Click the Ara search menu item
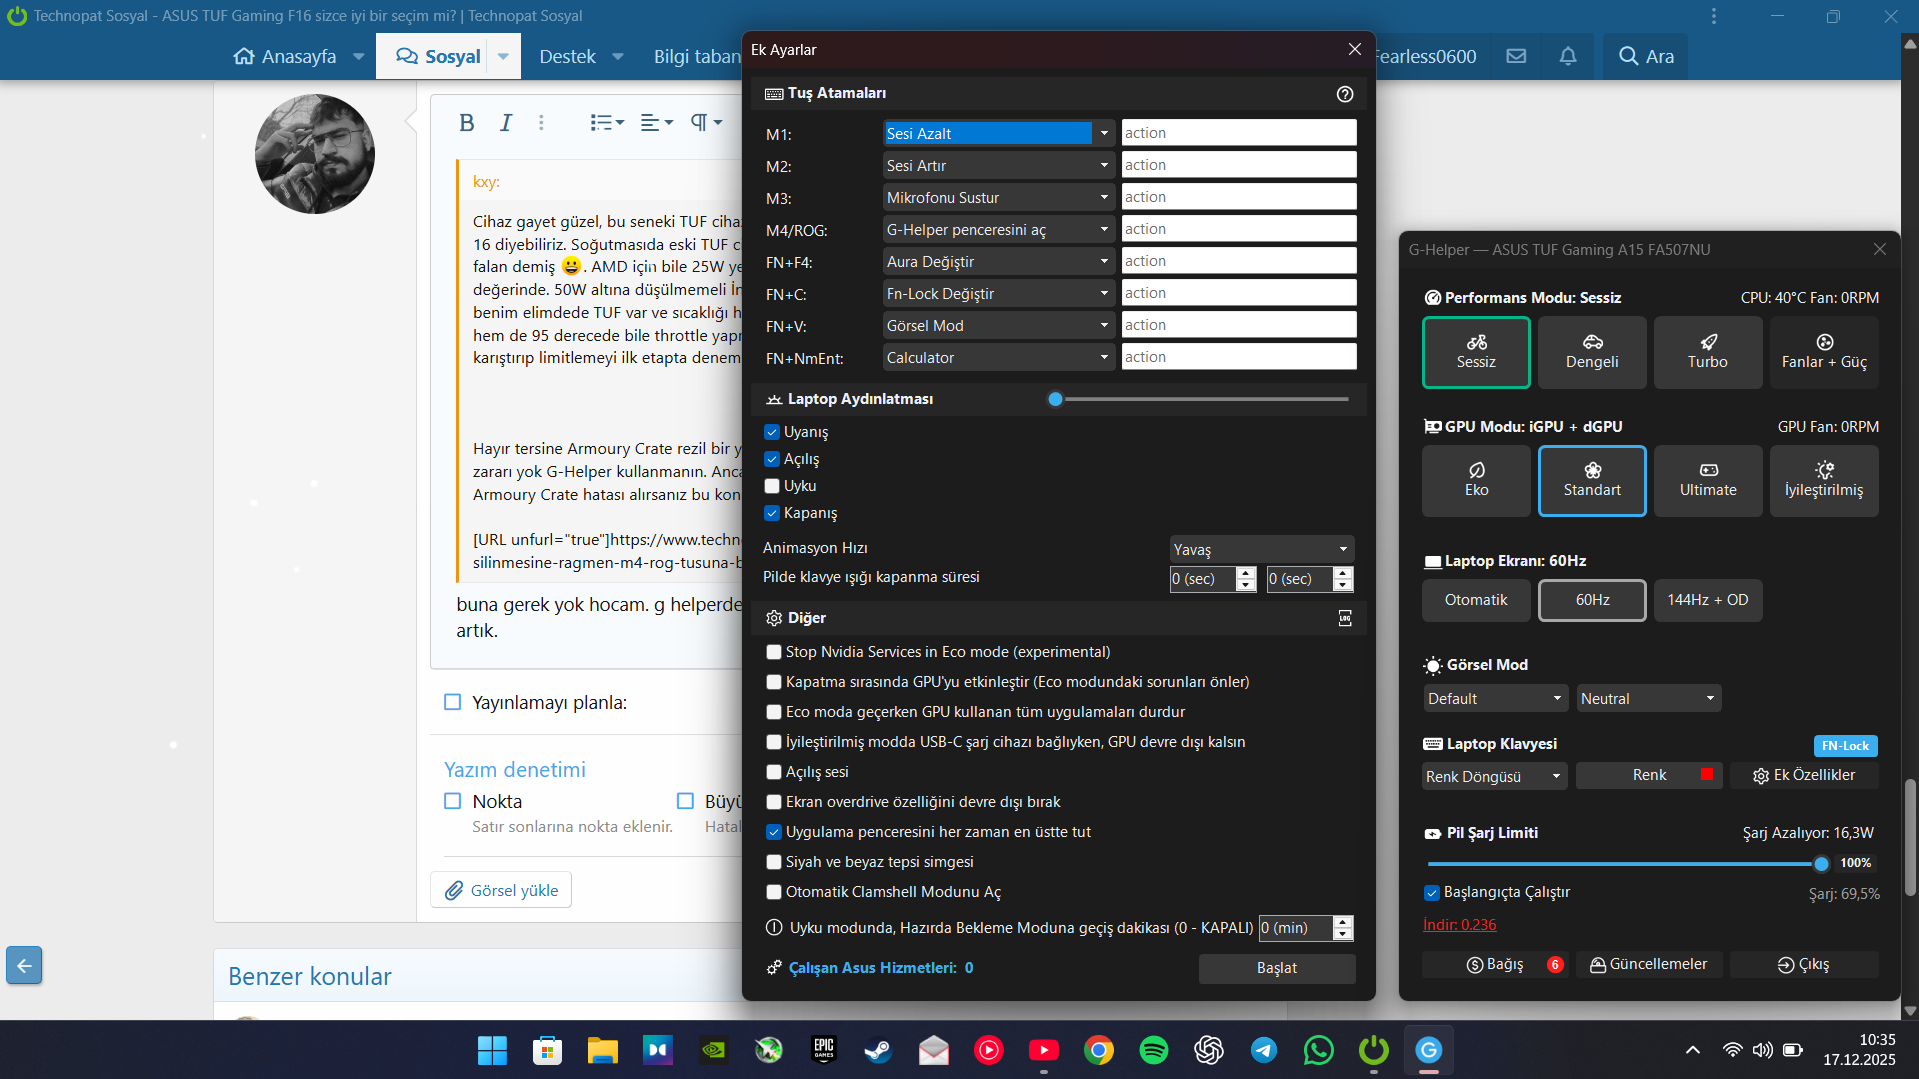Viewport: 1919px width, 1079px height. pos(1646,56)
